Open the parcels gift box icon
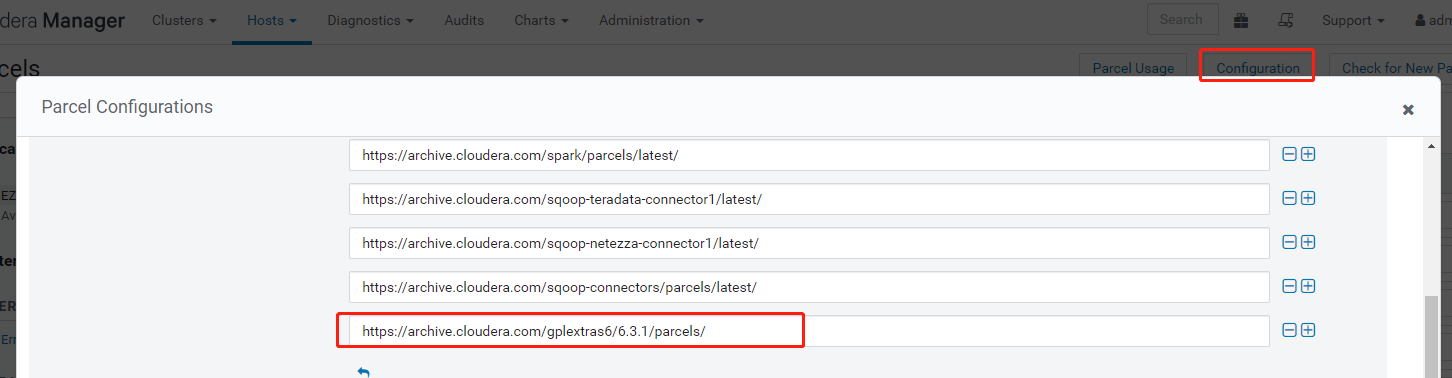This screenshot has width=1452, height=378. tap(1241, 20)
